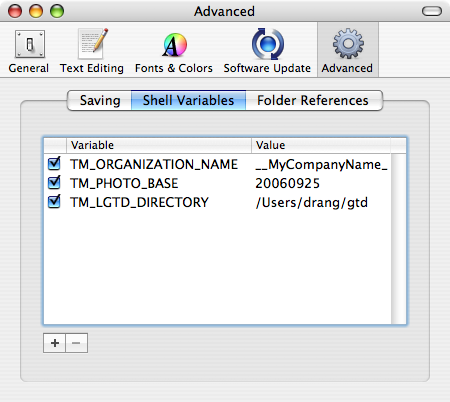450x402 pixels.
Task: Remove variable with the minus button
Action: click(76, 343)
